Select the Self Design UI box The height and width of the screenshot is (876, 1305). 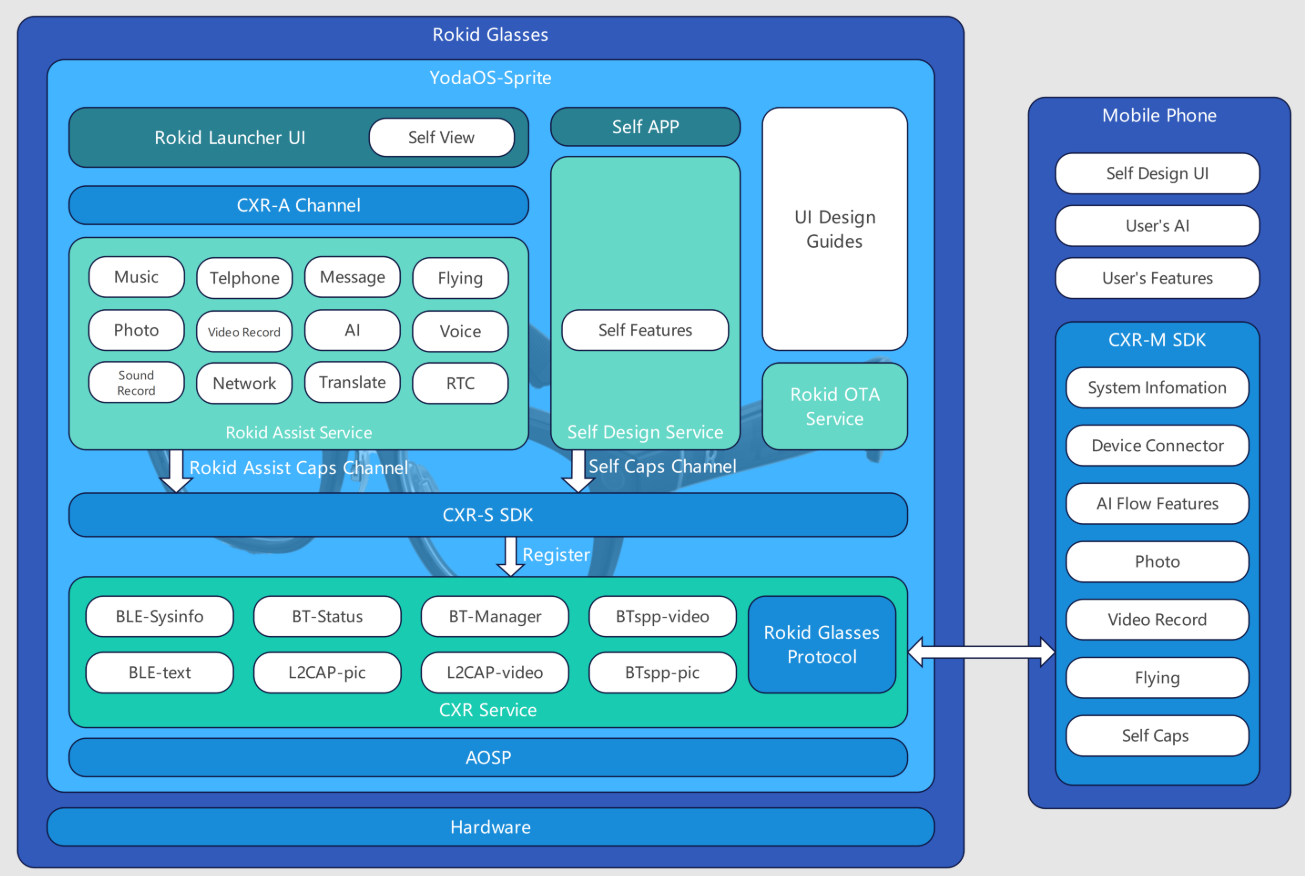pos(1157,173)
